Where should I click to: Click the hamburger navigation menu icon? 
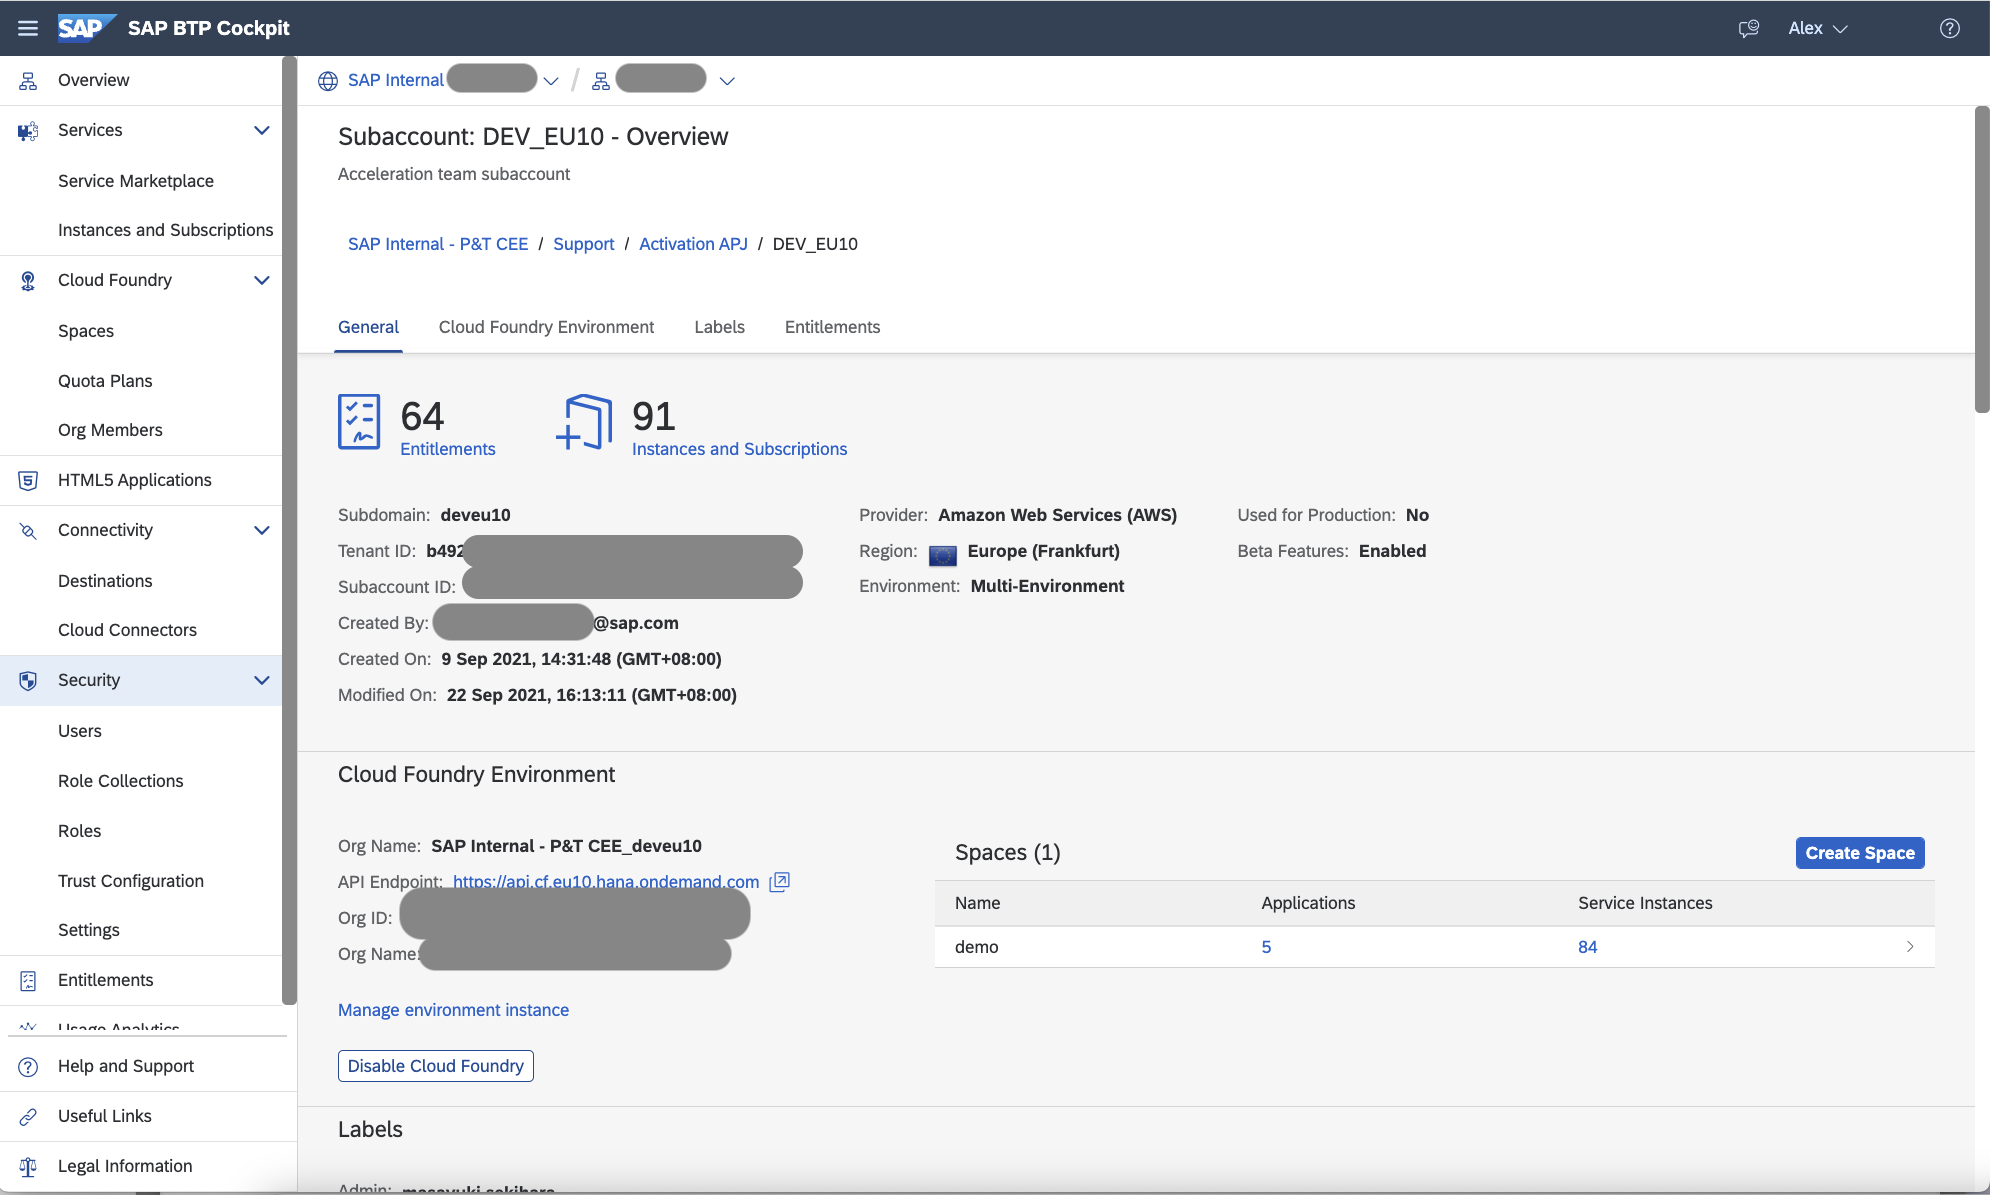(x=28, y=28)
